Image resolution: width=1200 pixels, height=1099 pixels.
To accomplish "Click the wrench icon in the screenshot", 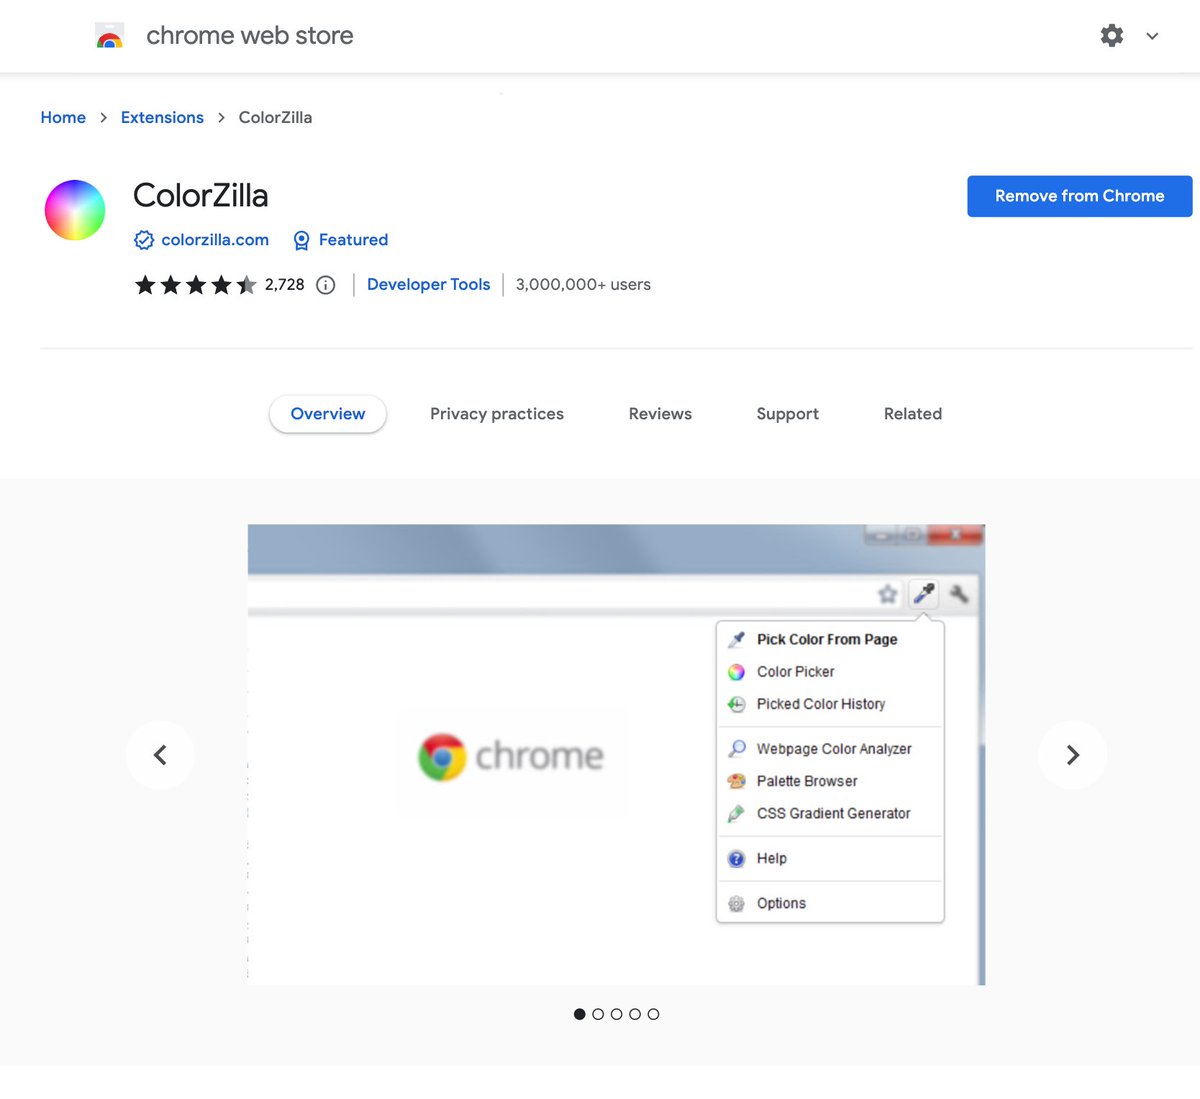I will [958, 594].
